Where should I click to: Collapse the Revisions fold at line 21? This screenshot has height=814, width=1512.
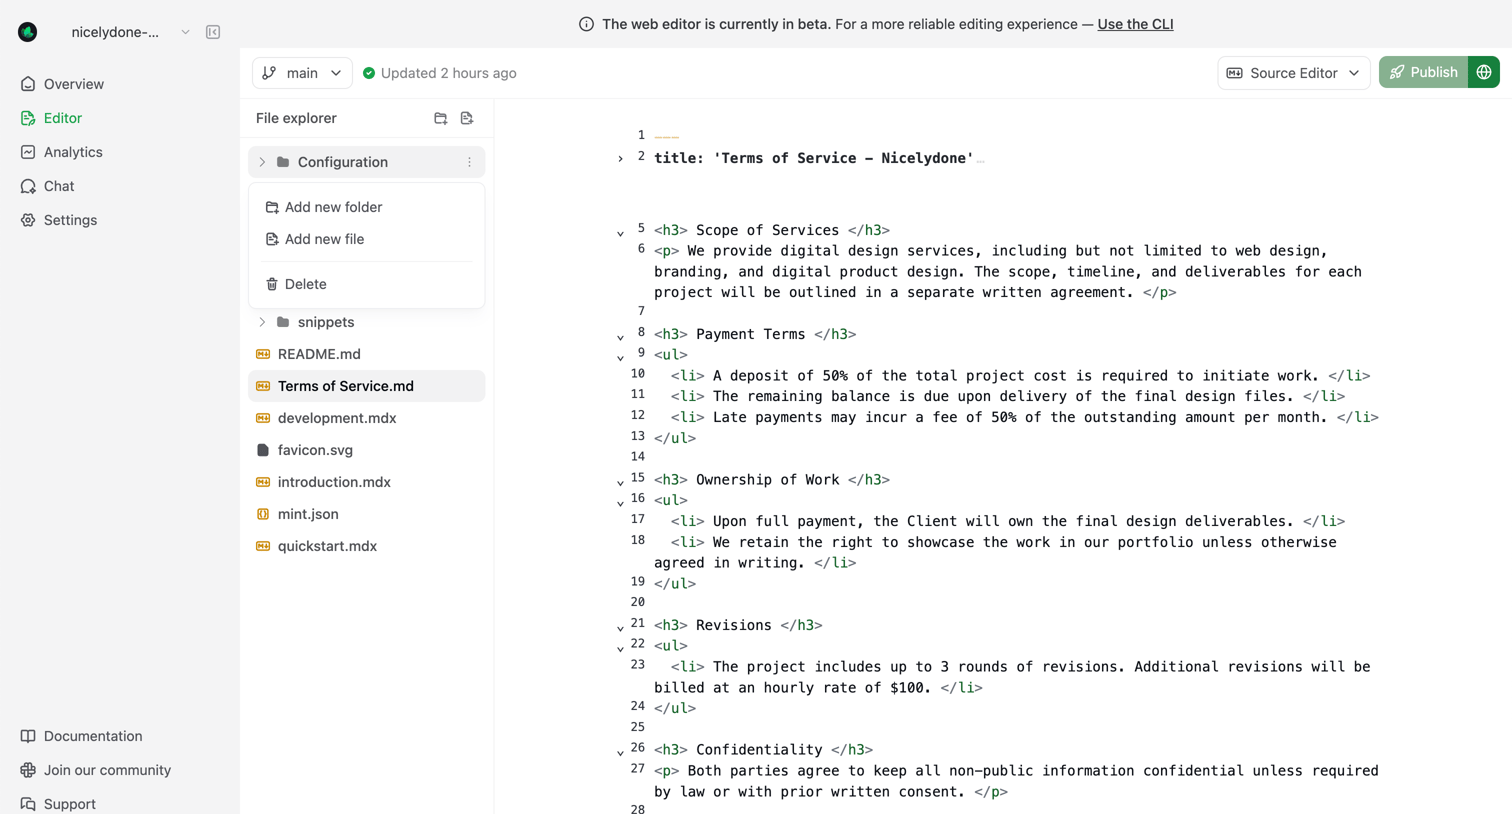(620, 628)
